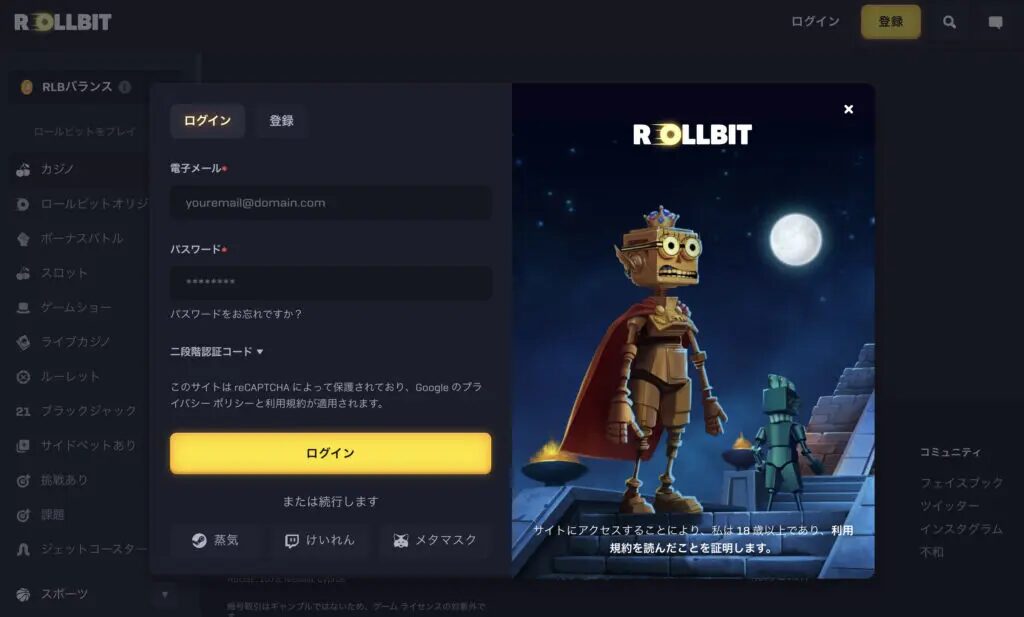This screenshot has height=617, width=1024.
Task: Focus the パスワード input field
Action: click(x=330, y=283)
